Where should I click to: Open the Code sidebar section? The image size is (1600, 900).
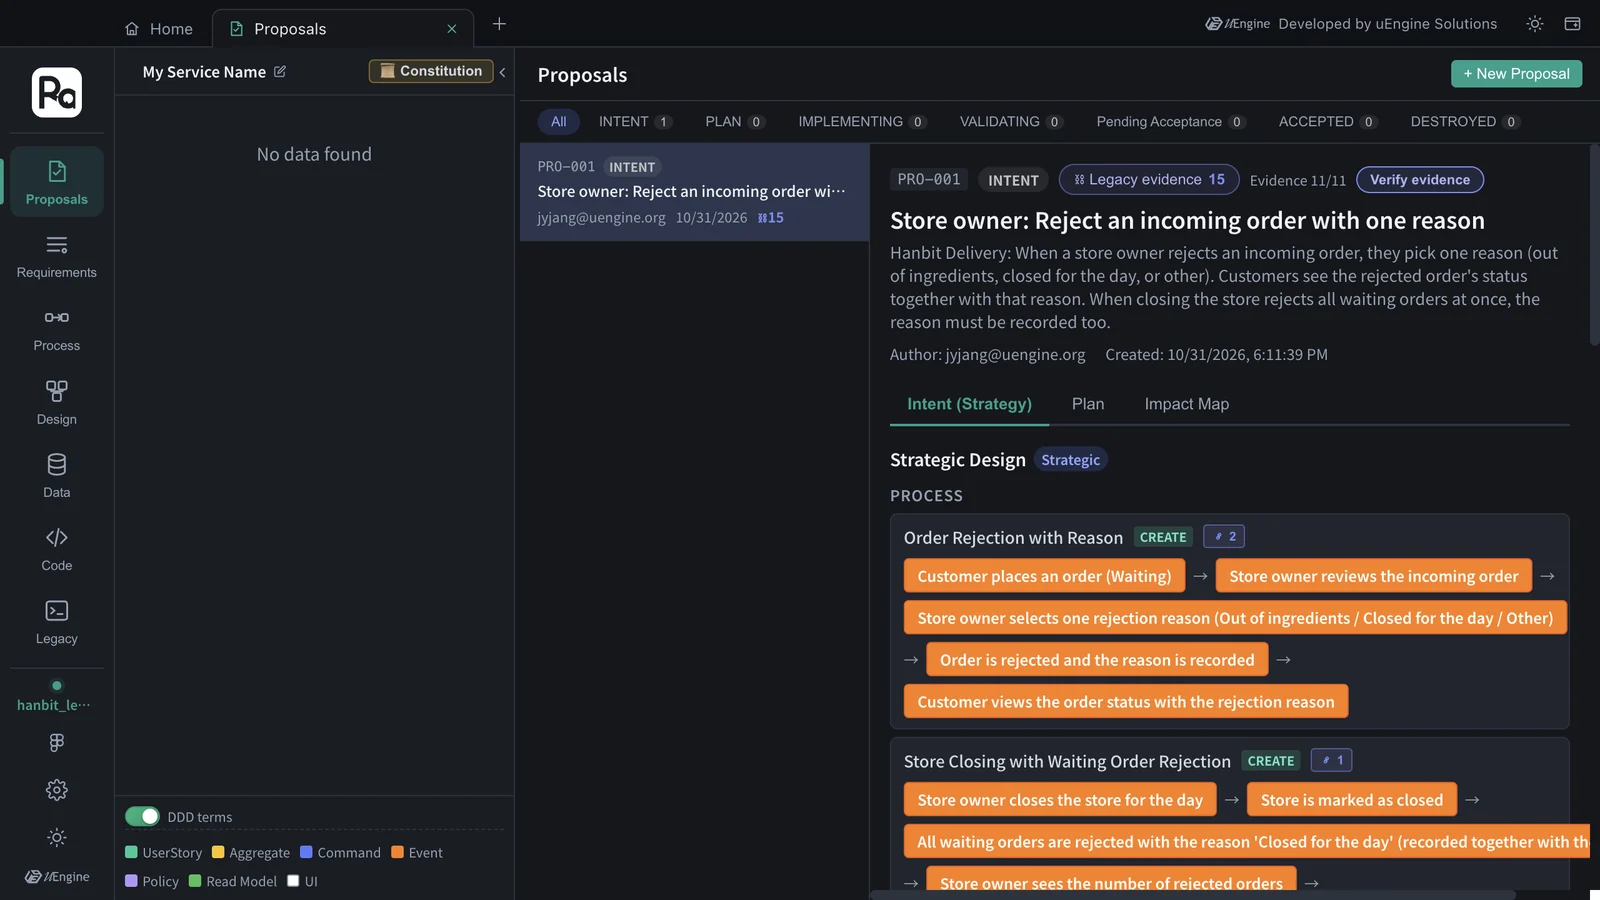coord(57,549)
